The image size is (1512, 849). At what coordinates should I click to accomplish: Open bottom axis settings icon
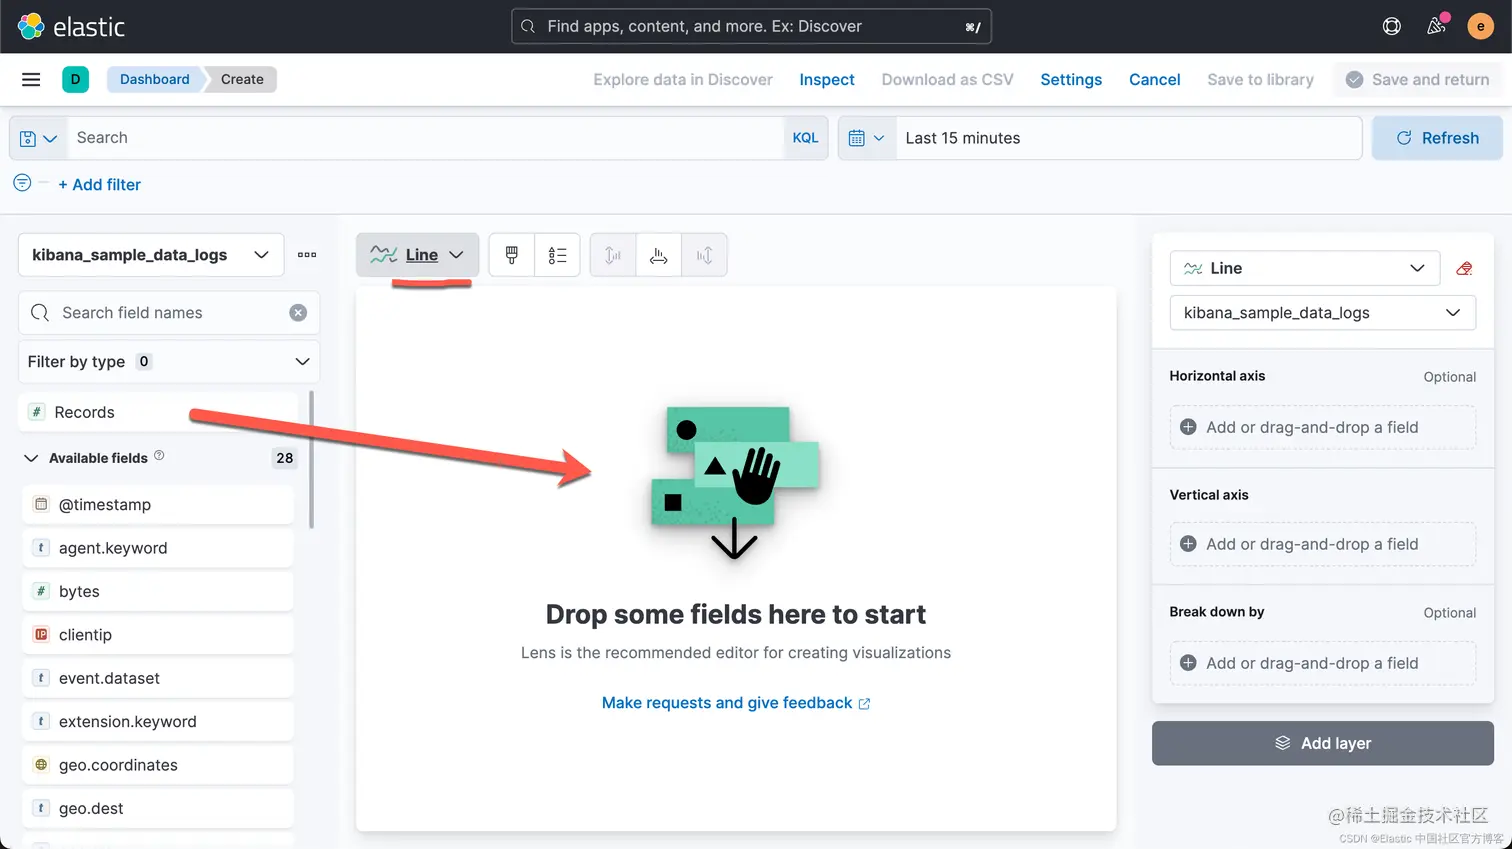658,255
